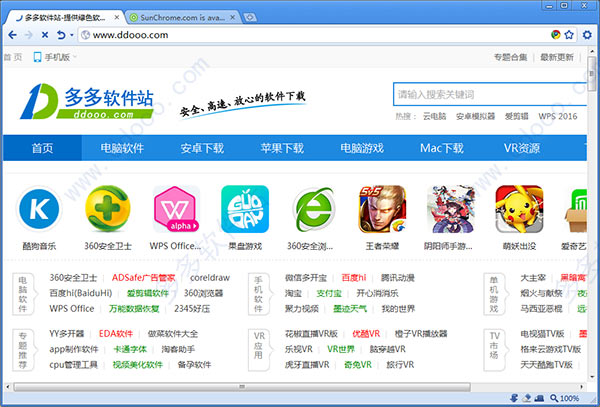600x407 pixels.
Task: Open the 电视猫TV版 link
Action: point(542,334)
